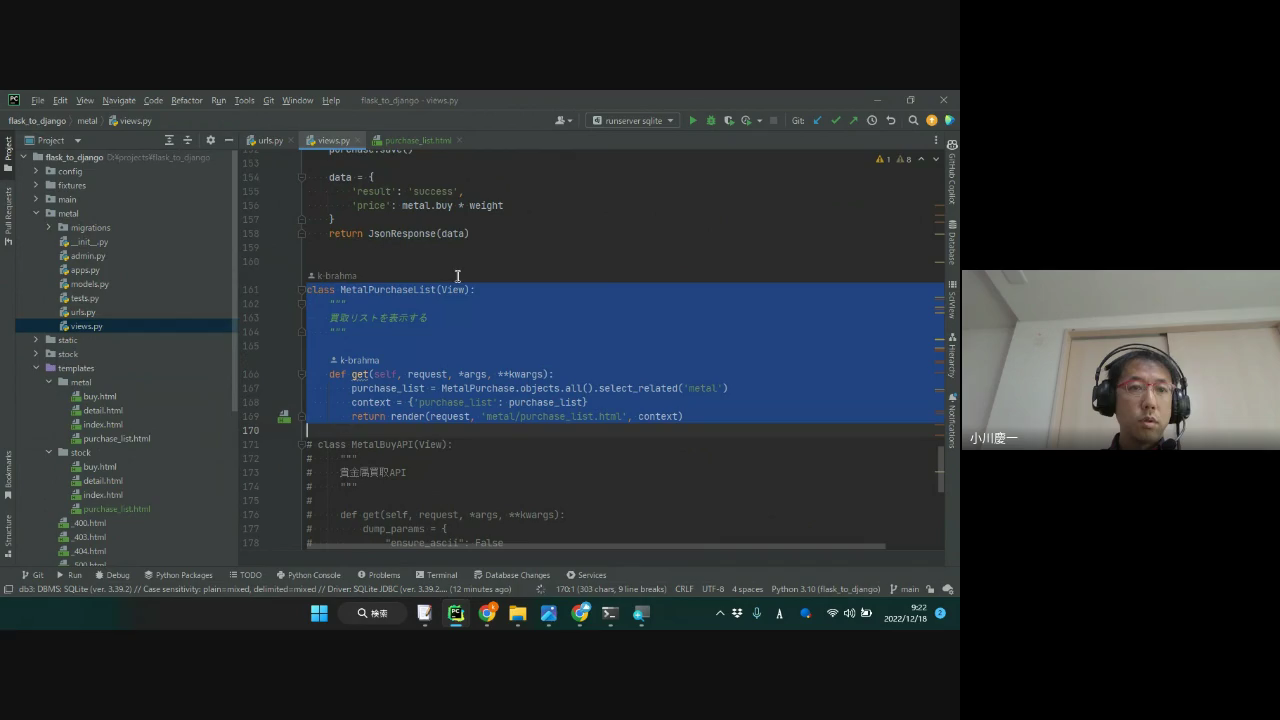Open Project panel settings gear

pos(210,141)
